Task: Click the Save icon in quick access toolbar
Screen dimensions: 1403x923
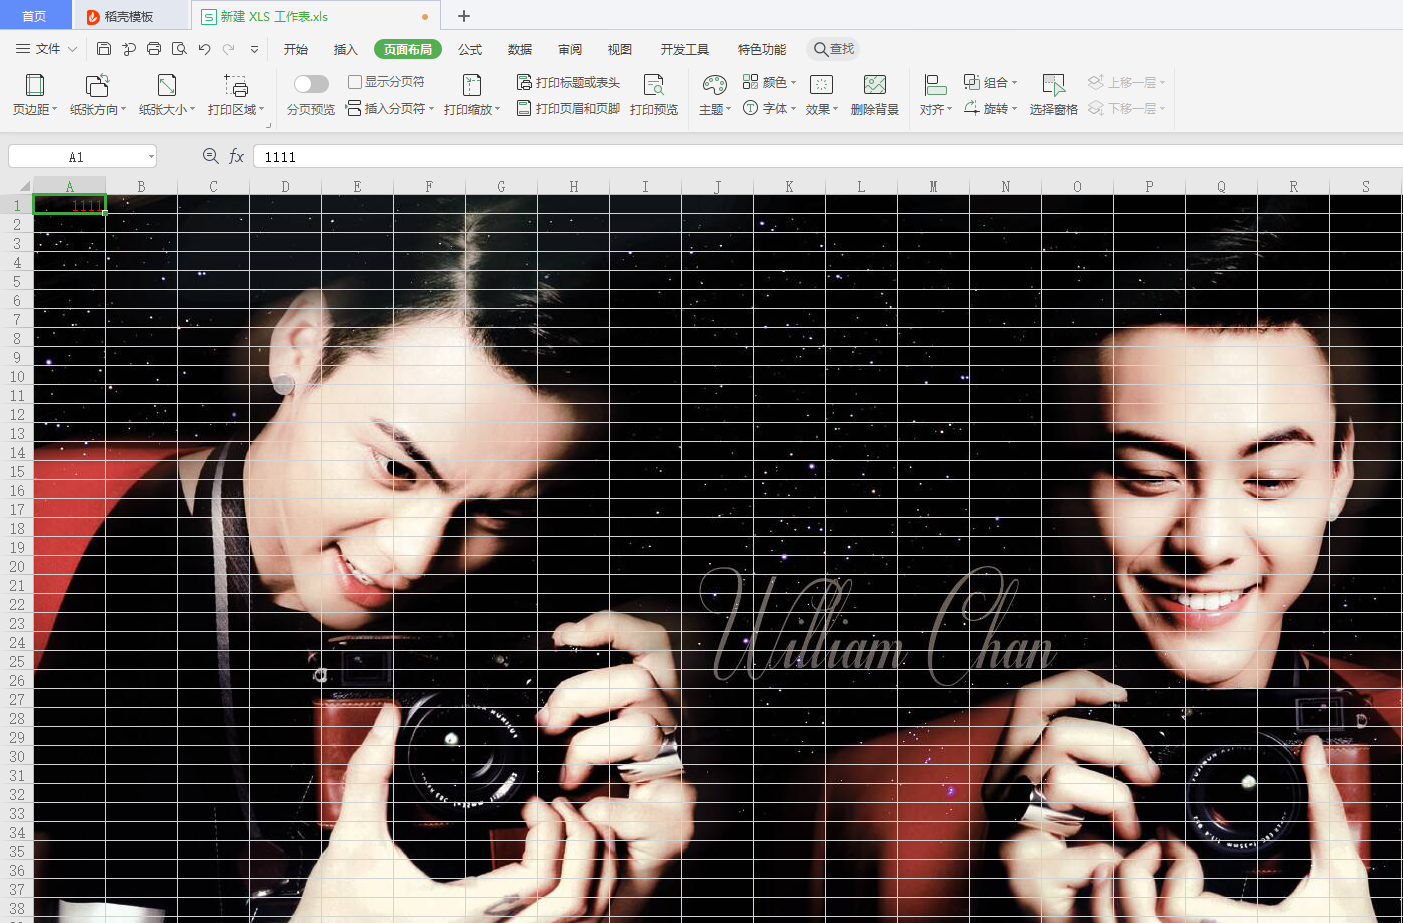Action: point(104,49)
